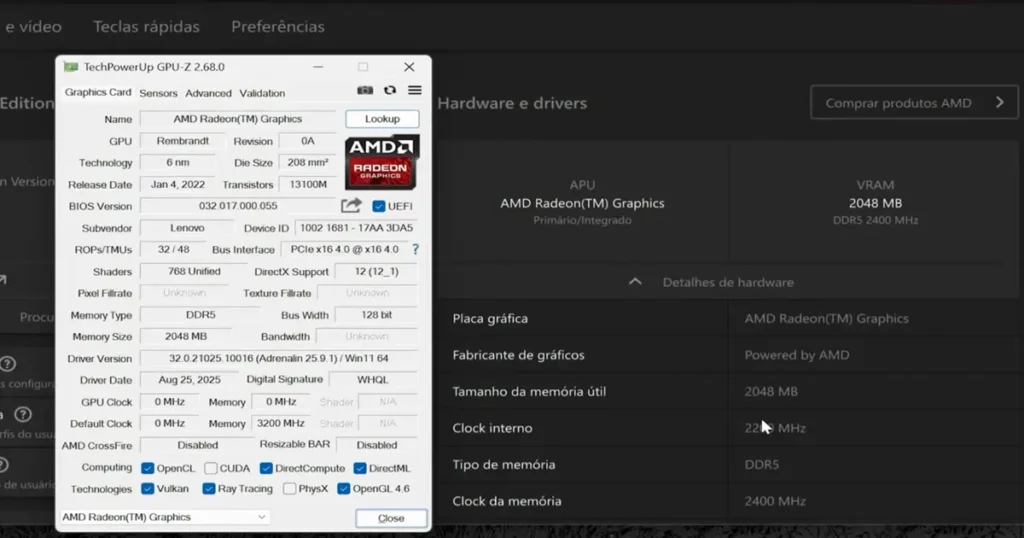Click the Driver Date field Aug 25, 2025
This screenshot has width=1024, height=538.
pyautogui.click(x=189, y=379)
